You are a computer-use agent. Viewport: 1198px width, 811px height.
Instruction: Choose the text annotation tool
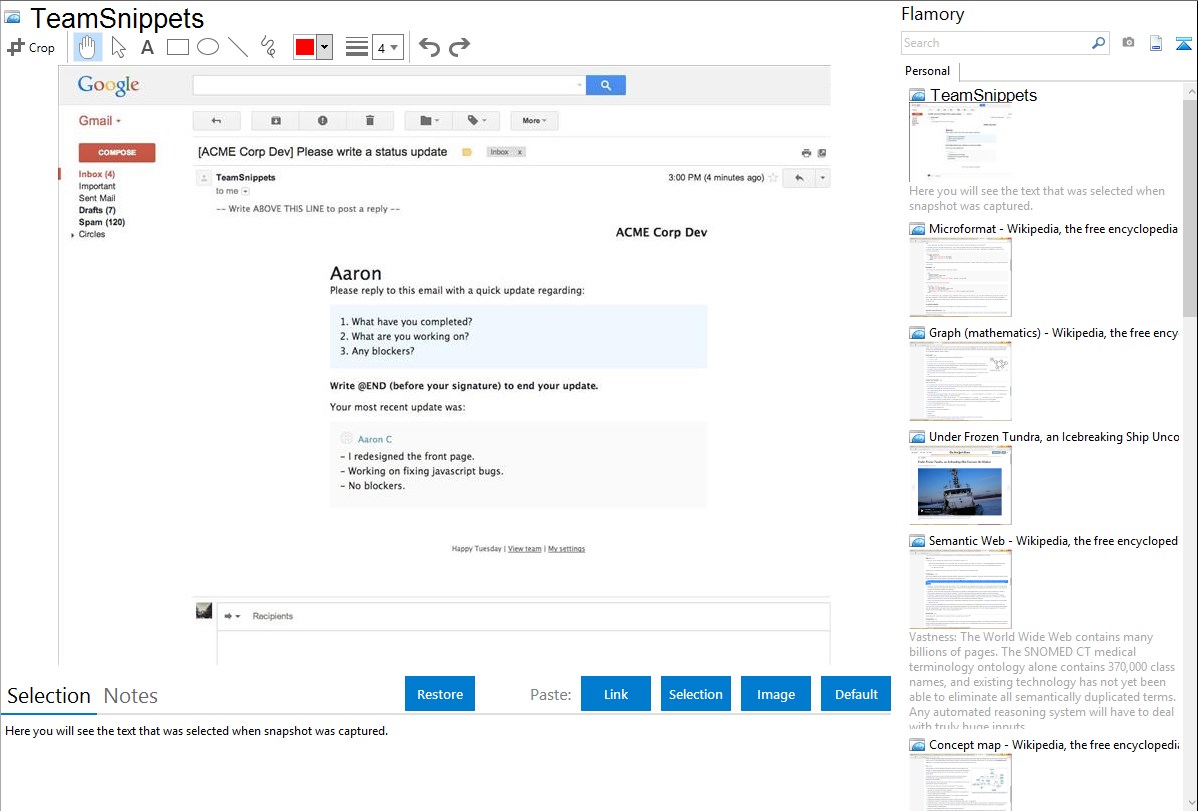[x=147, y=47]
